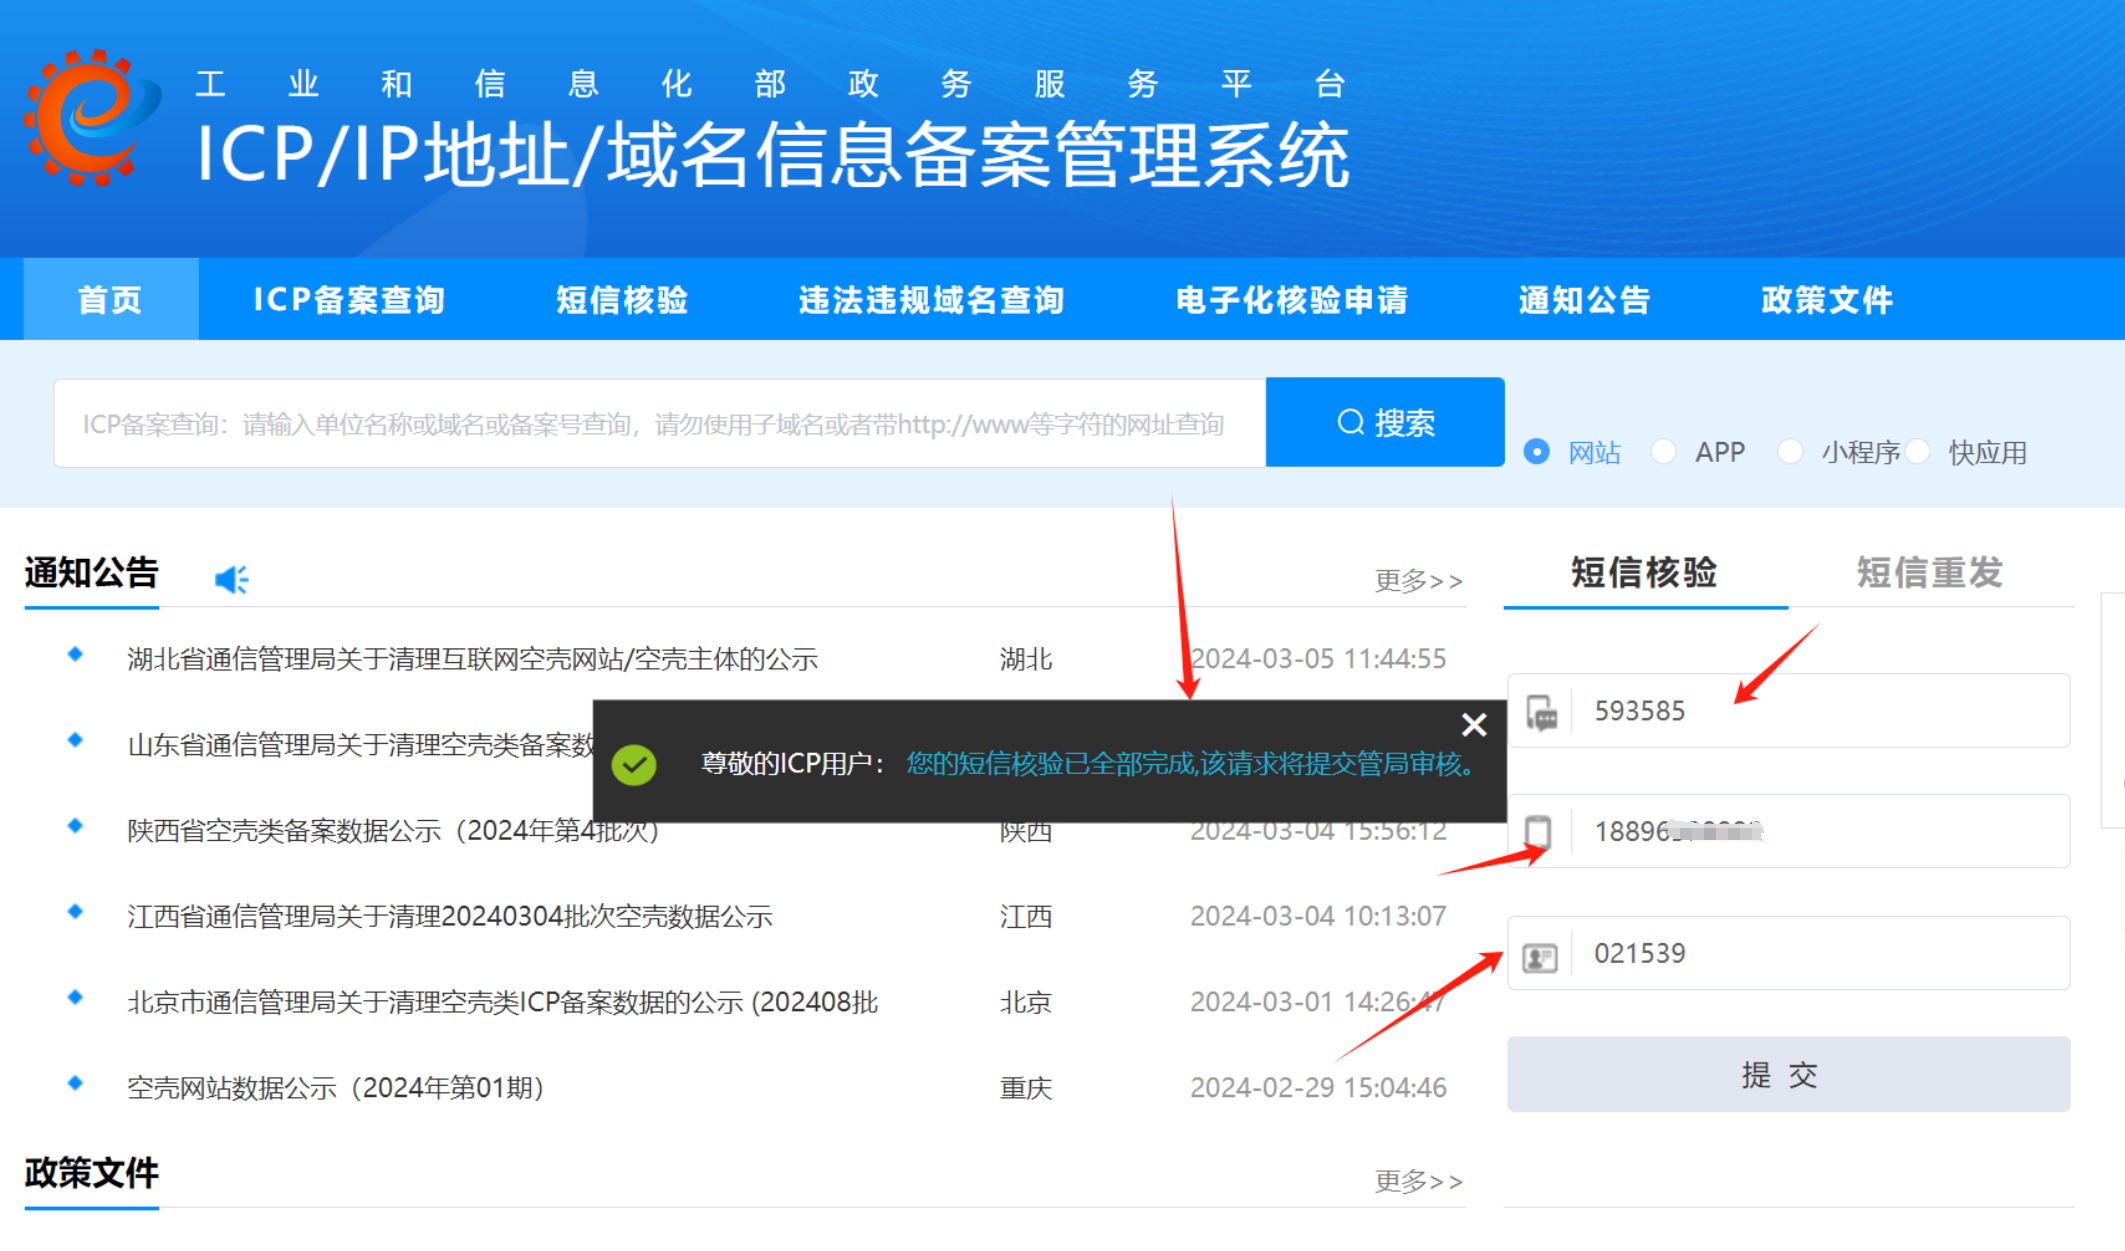Click the mobile phone field icon

(1538, 832)
